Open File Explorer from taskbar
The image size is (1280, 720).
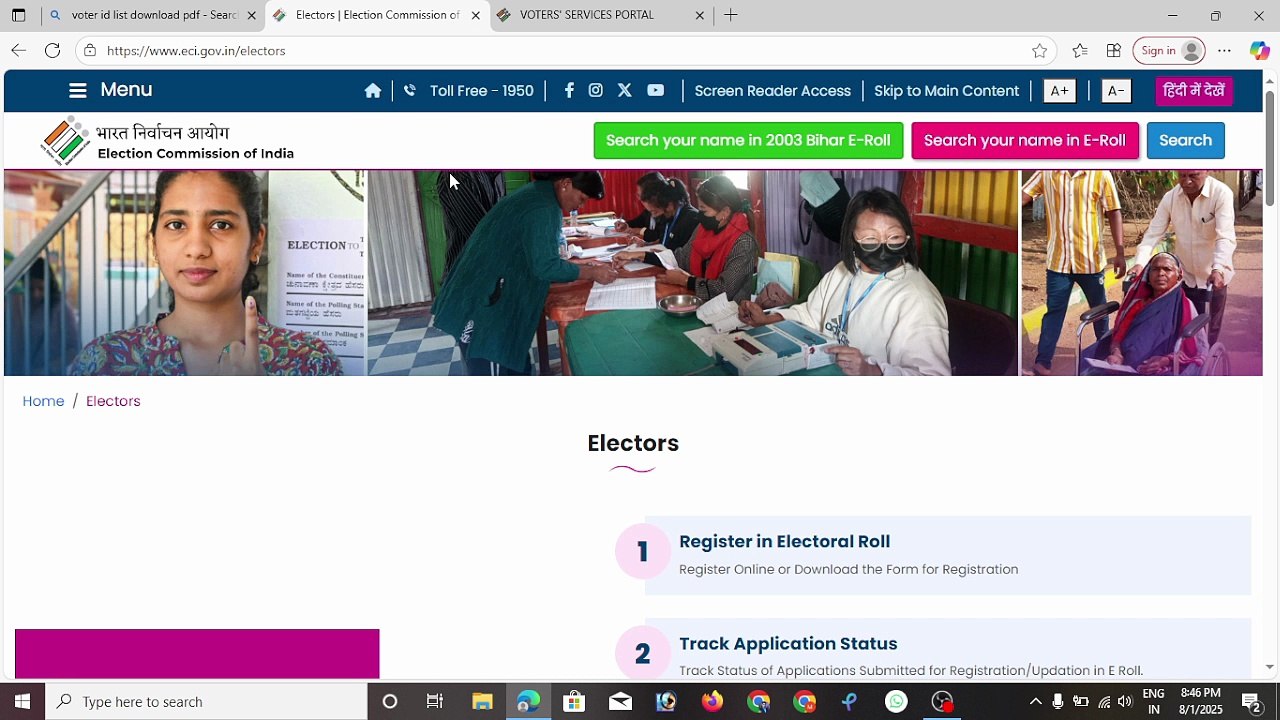tap(482, 702)
